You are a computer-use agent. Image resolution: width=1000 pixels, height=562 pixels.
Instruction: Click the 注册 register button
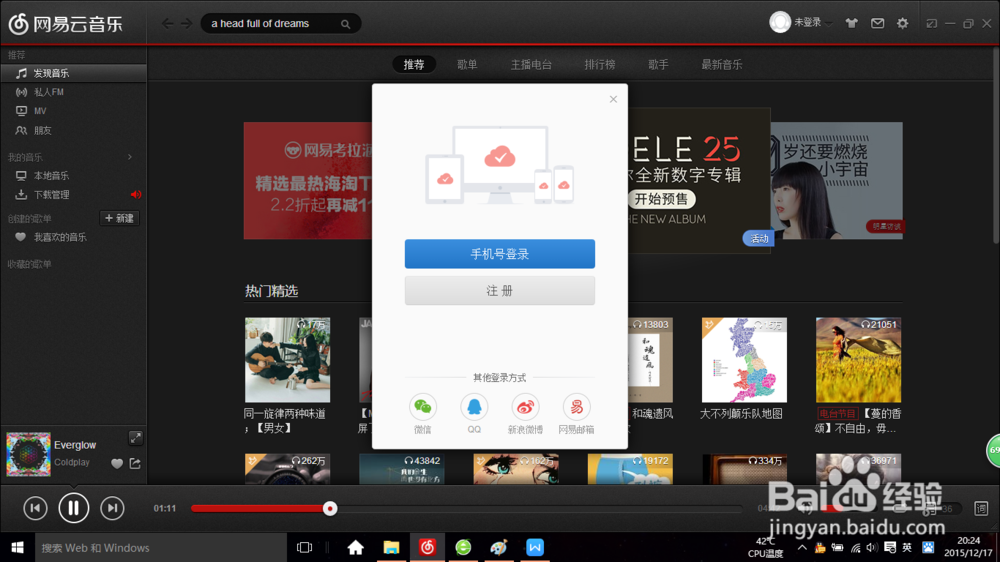[x=499, y=291]
